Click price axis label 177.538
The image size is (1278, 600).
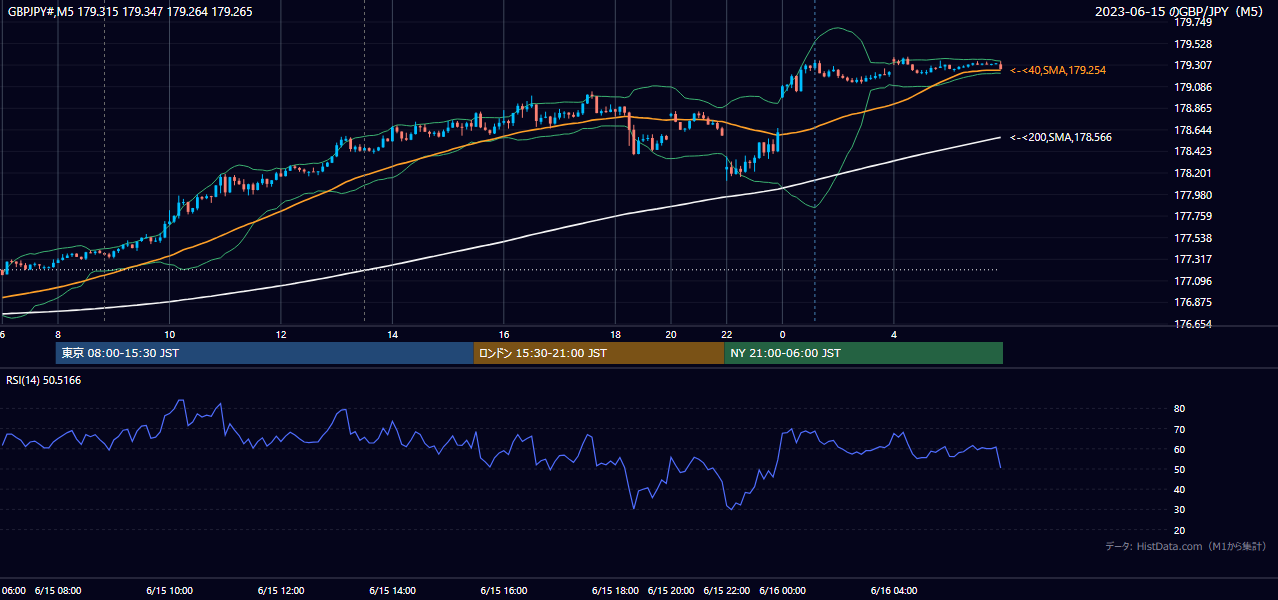click(x=1192, y=238)
